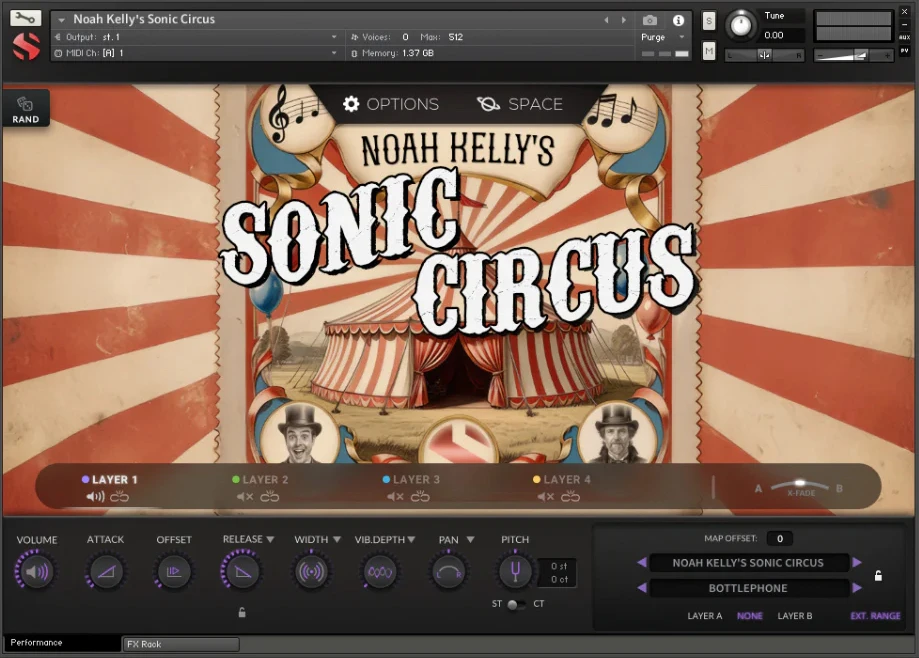Select previous library with purple left arrow
The image size is (919, 658).
642,562
